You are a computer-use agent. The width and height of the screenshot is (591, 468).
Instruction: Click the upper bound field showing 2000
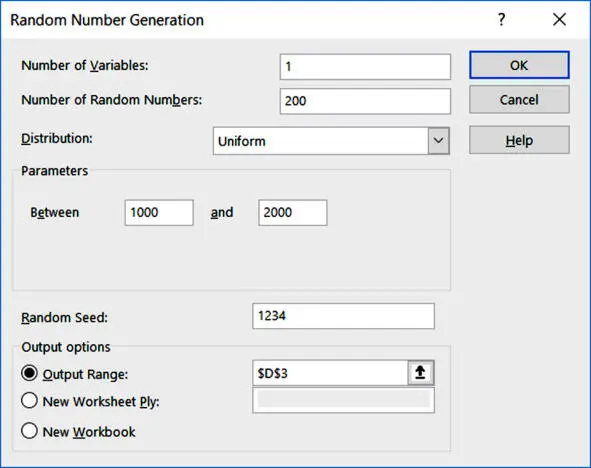(292, 213)
